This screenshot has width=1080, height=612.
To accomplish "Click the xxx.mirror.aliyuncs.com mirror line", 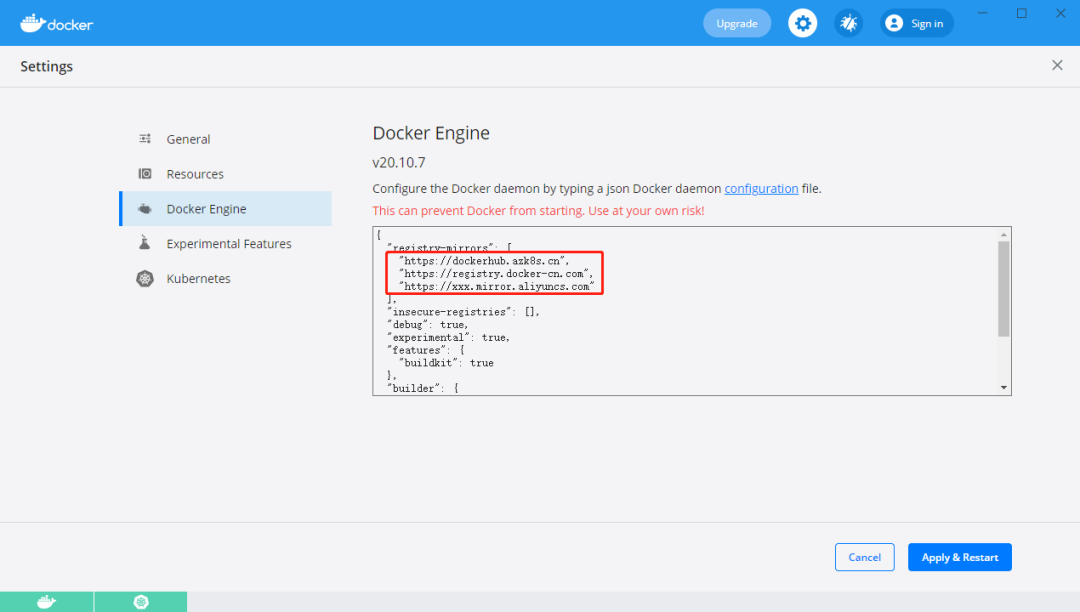I will [x=496, y=286].
